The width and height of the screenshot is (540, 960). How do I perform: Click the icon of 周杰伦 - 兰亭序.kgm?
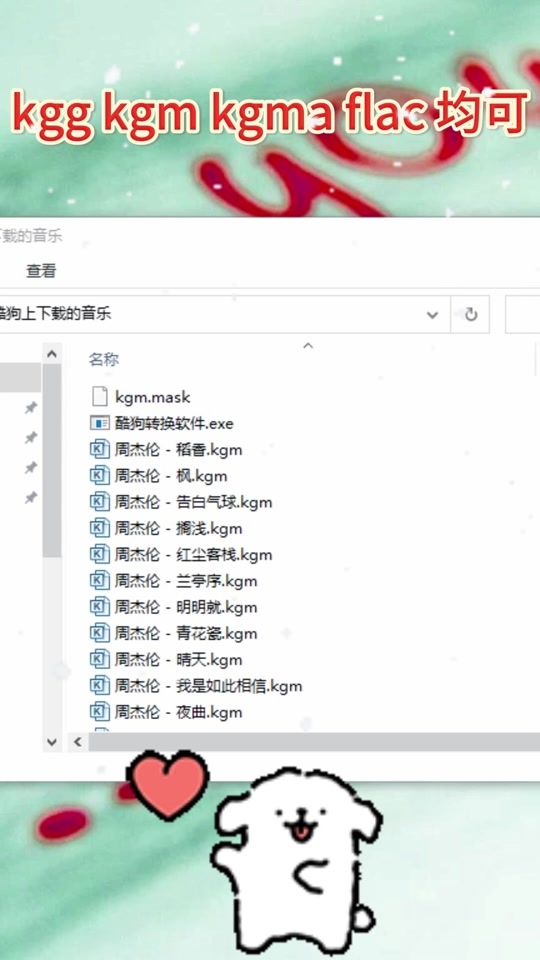[100, 580]
